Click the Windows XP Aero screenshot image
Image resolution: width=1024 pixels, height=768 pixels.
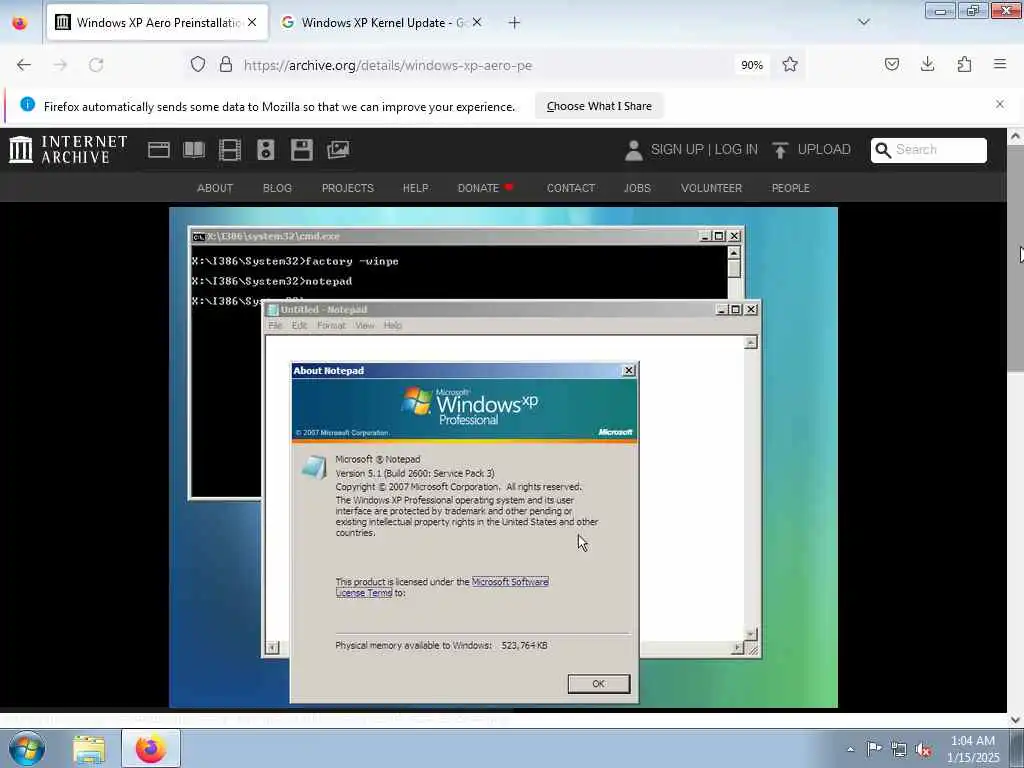[503, 457]
